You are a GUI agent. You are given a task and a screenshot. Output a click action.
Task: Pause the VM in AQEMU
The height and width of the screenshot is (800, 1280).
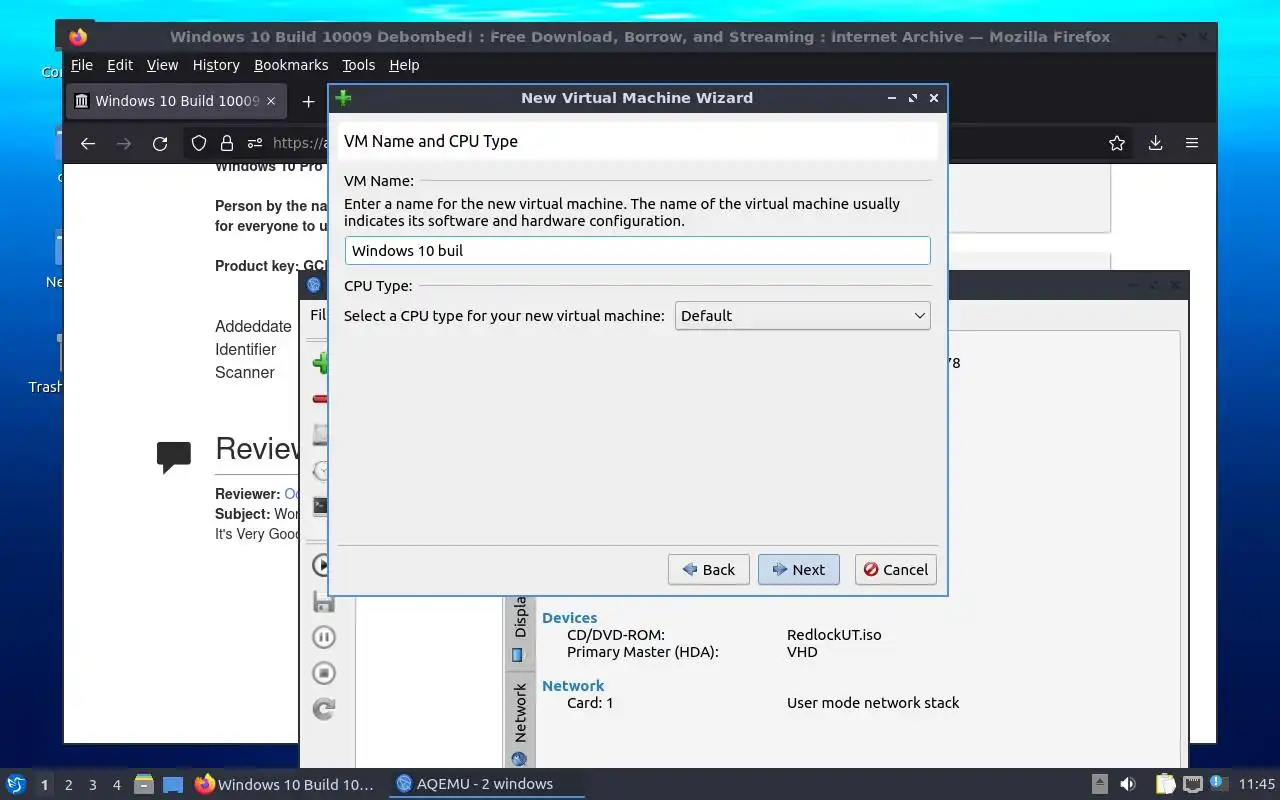pyautogui.click(x=323, y=637)
